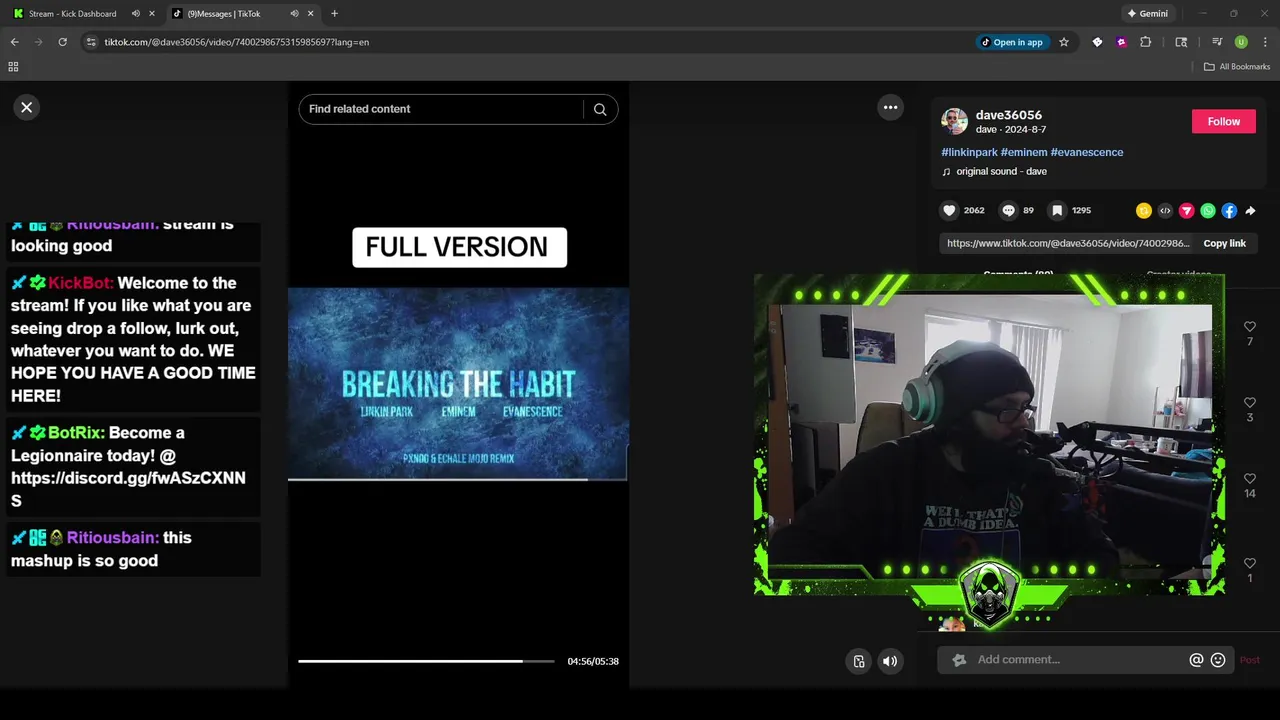Click the @ mention icon in the comment box
Image resolution: width=1280 pixels, height=720 pixels.
pyautogui.click(x=1196, y=660)
